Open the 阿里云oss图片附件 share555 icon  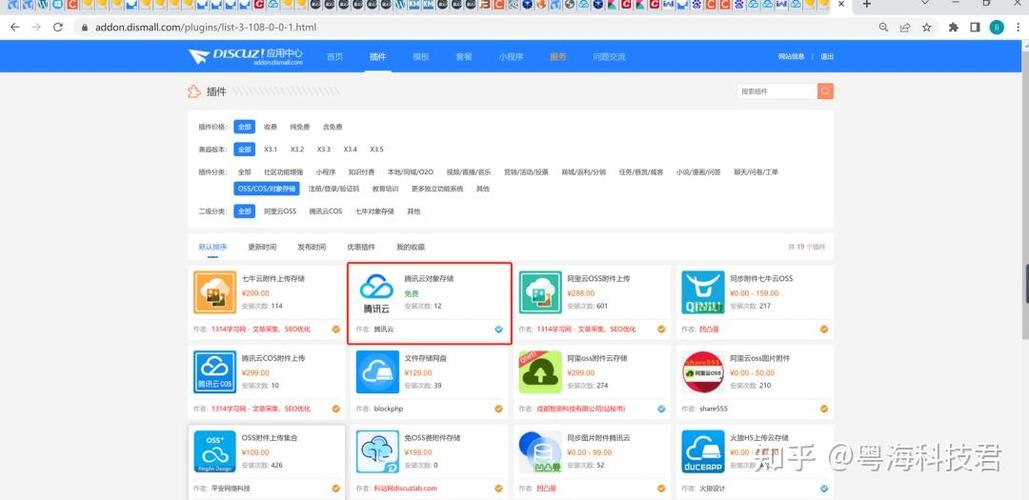click(x=703, y=371)
